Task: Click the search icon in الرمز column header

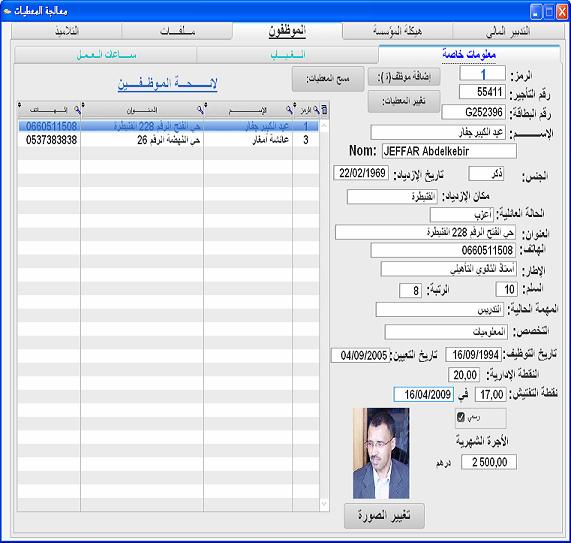Action: [x=316, y=110]
